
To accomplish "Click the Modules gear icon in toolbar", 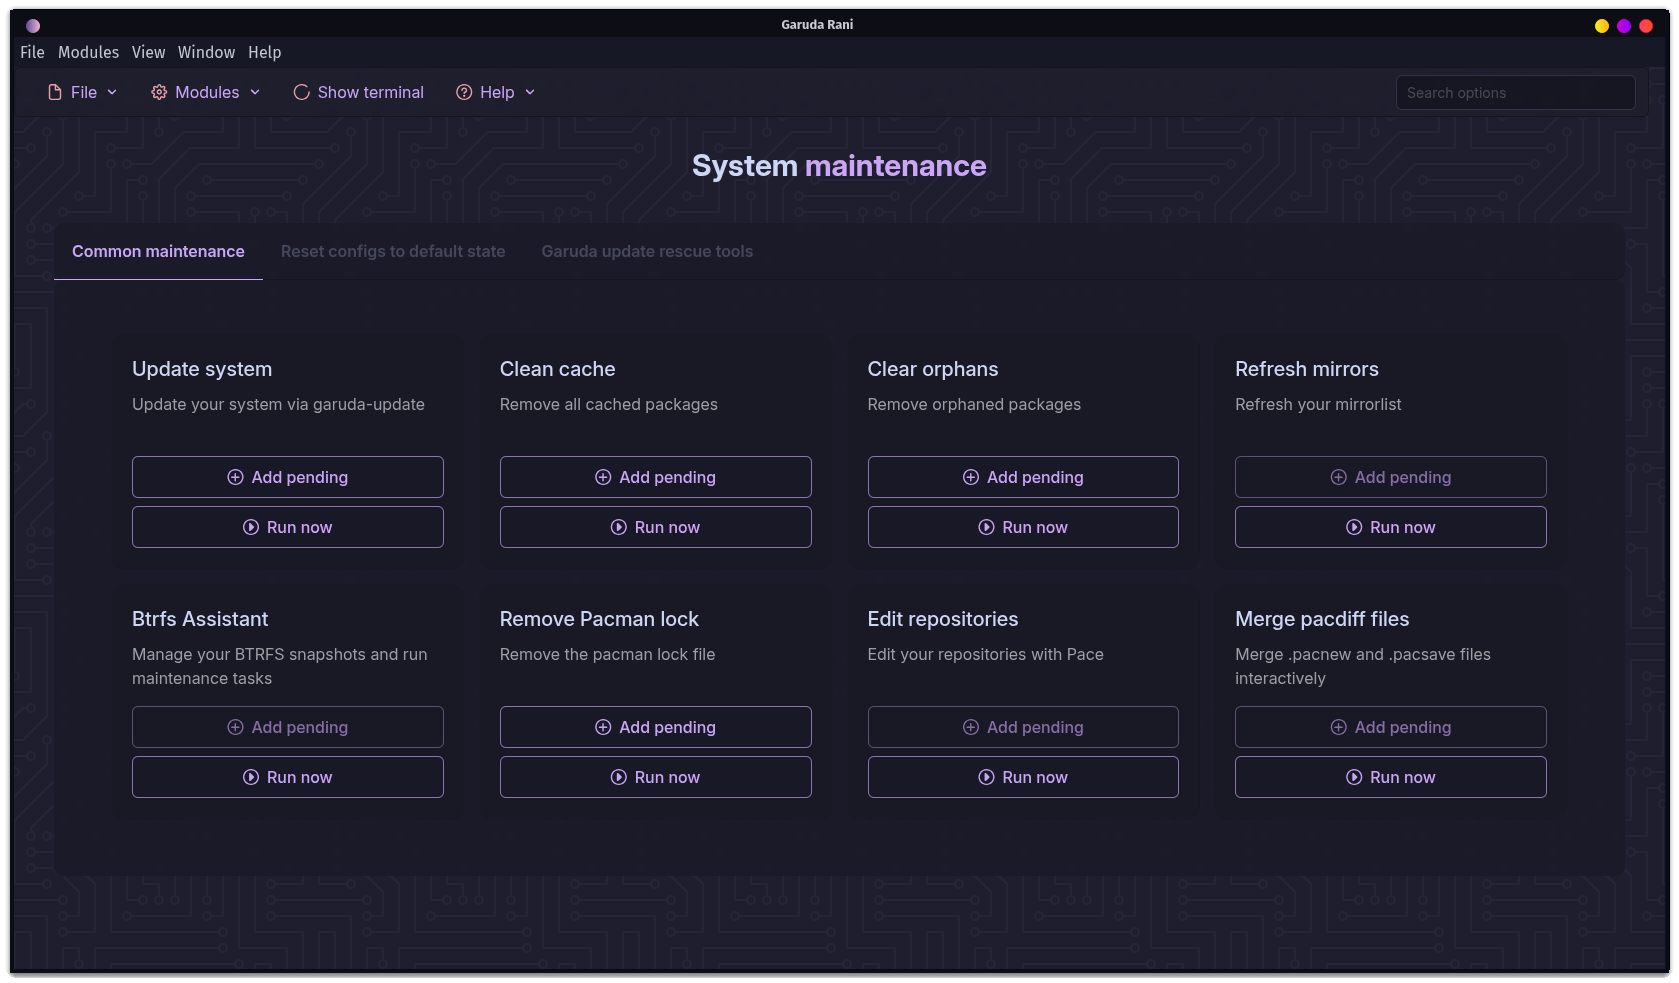I will point(159,92).
